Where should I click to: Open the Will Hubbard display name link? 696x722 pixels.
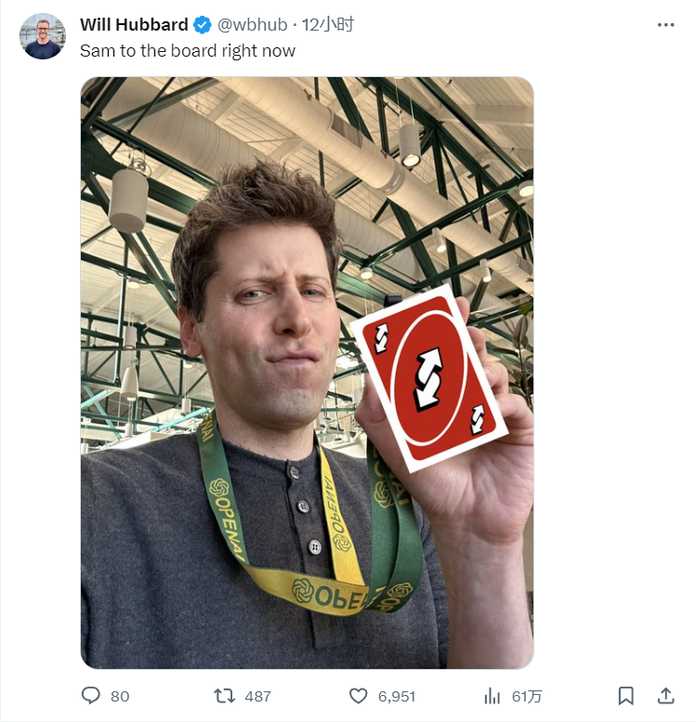coord(134,24)
